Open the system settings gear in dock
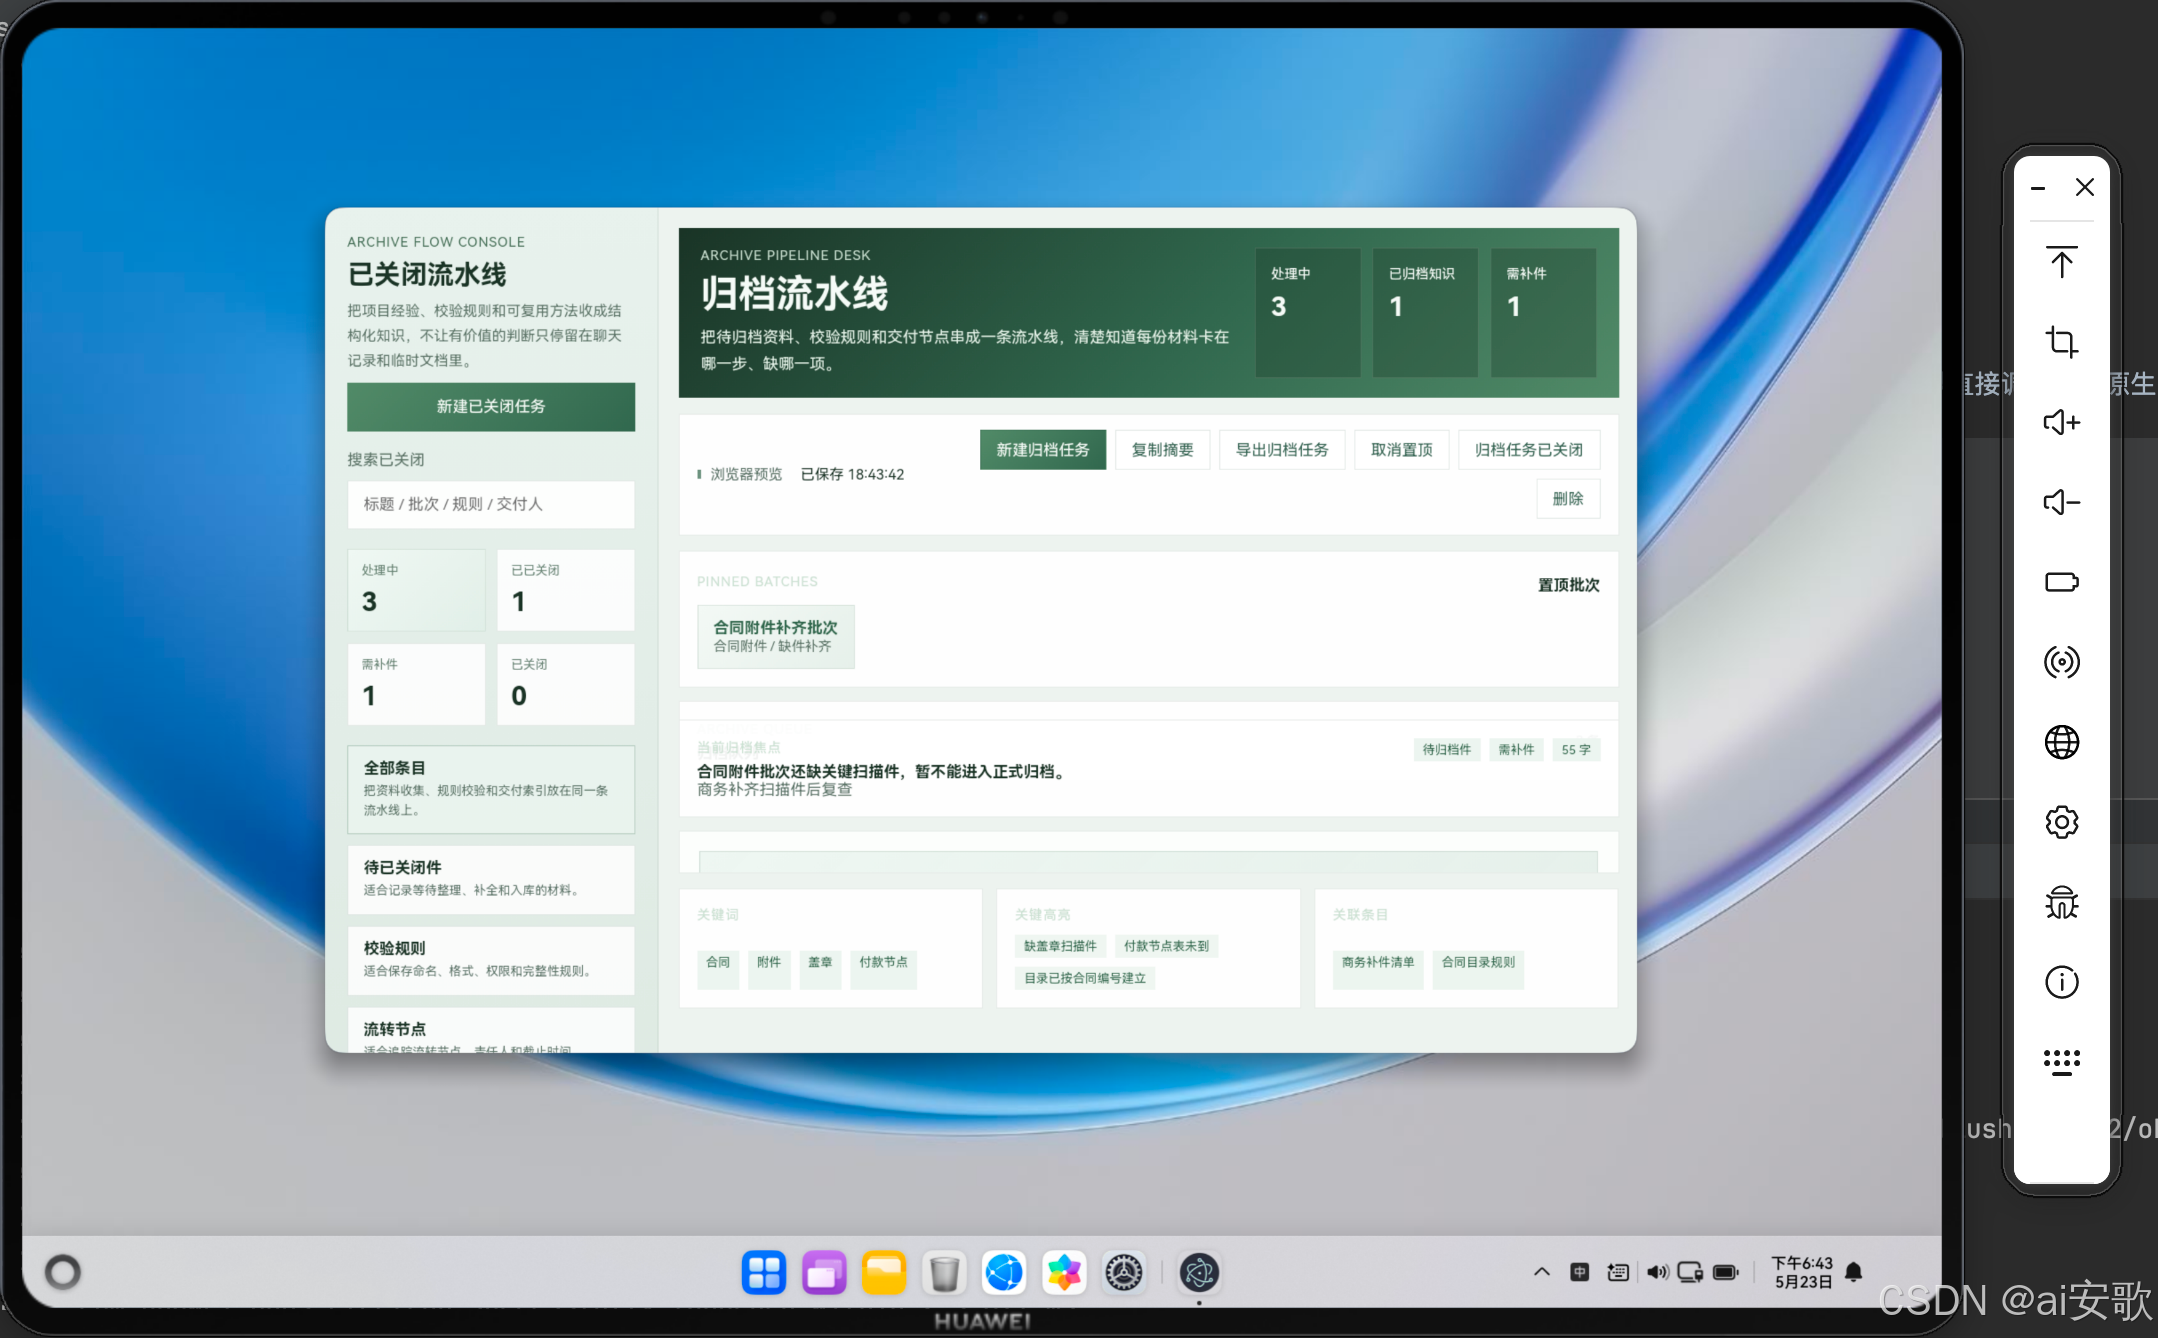Viewport: 2158px width, 1338px height. click(x=1124, y=1273)
